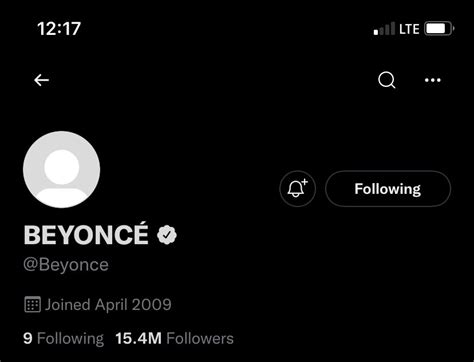Click the word Followers label
Image resolution: width=474 pixels, height=362 pixels.
point(200,339)
